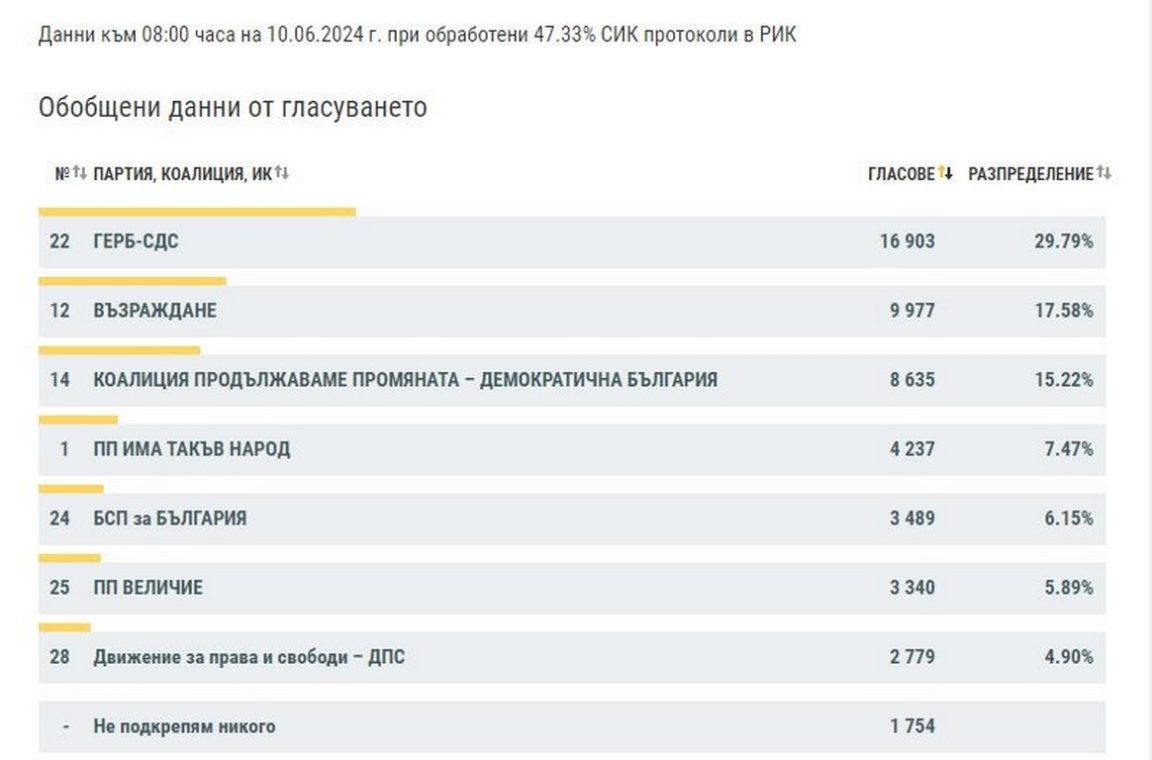The width and height of the screenshot is (1152, 760).
Task: Click the 29.79% distribution value
Action: pos(1063,242)
